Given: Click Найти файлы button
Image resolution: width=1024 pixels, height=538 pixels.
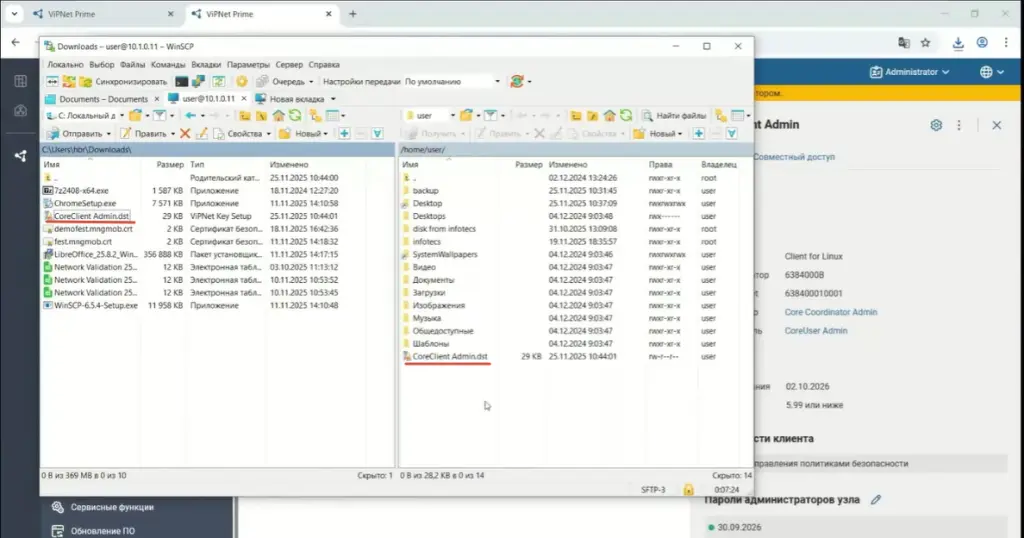Looking at the screenshot, I should click(674, 116).
